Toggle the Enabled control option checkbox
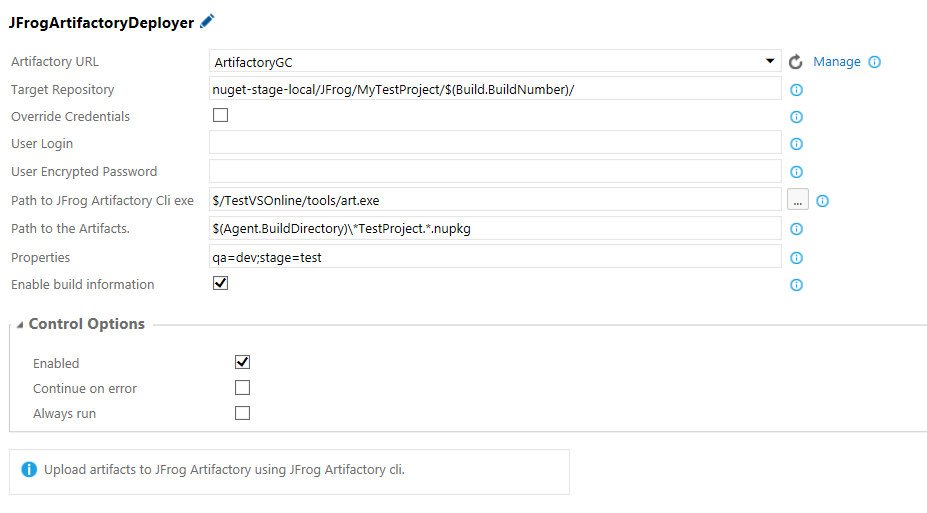Screen dimensions: 927x513 (x=242, y=362)
